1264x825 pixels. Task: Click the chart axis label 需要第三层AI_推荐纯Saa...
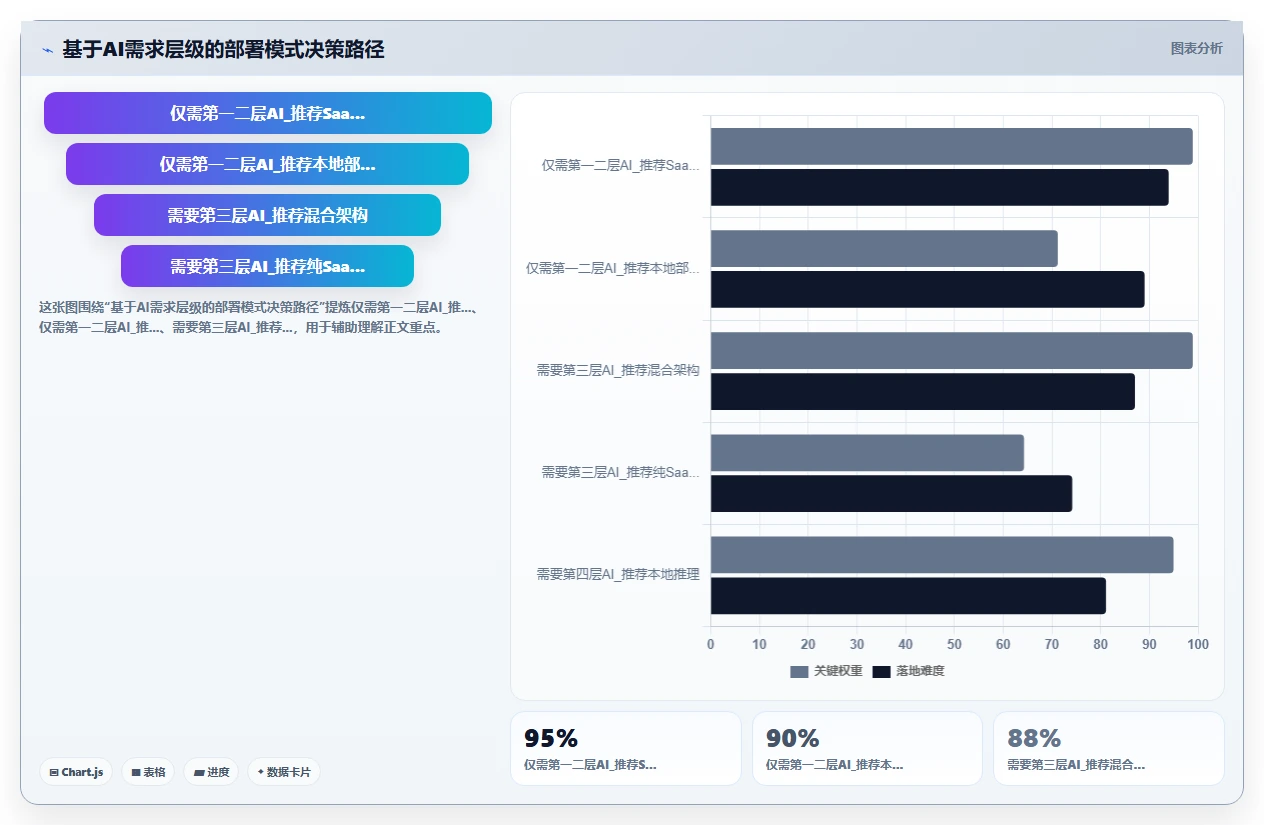(x=620, y=472)
